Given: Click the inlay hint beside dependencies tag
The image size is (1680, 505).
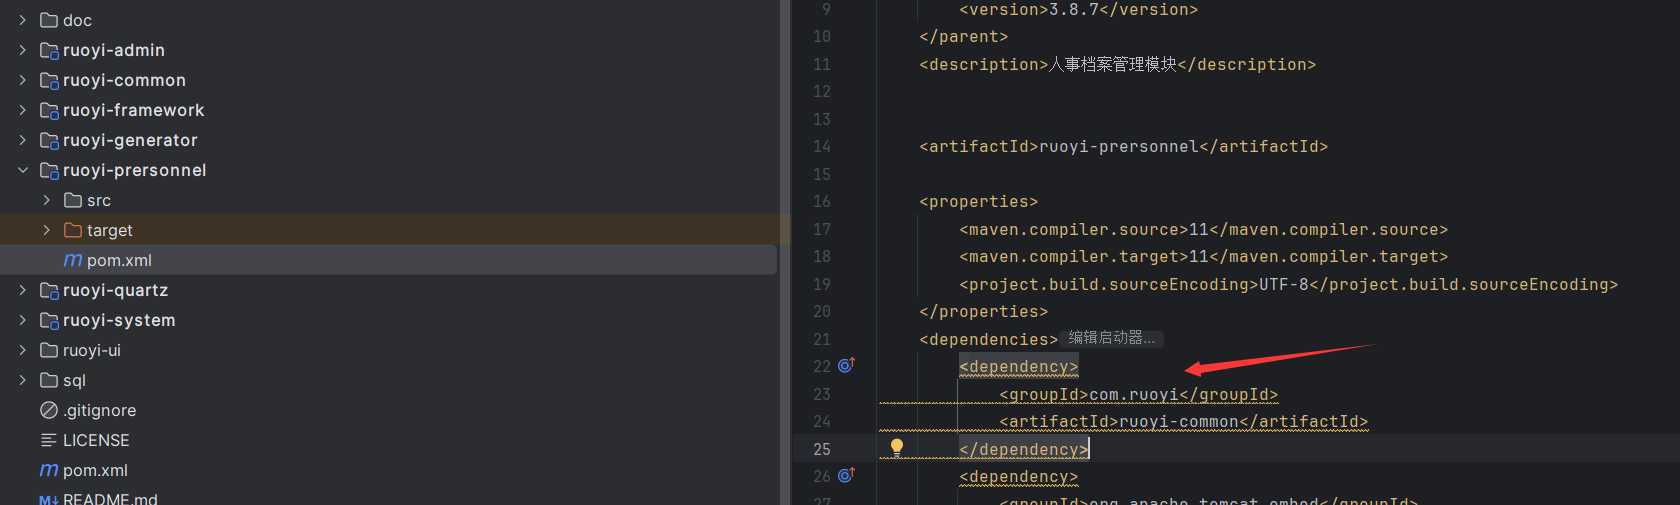Looking at the screenshot, I should pyautogui.click(x=1111, y=338).
